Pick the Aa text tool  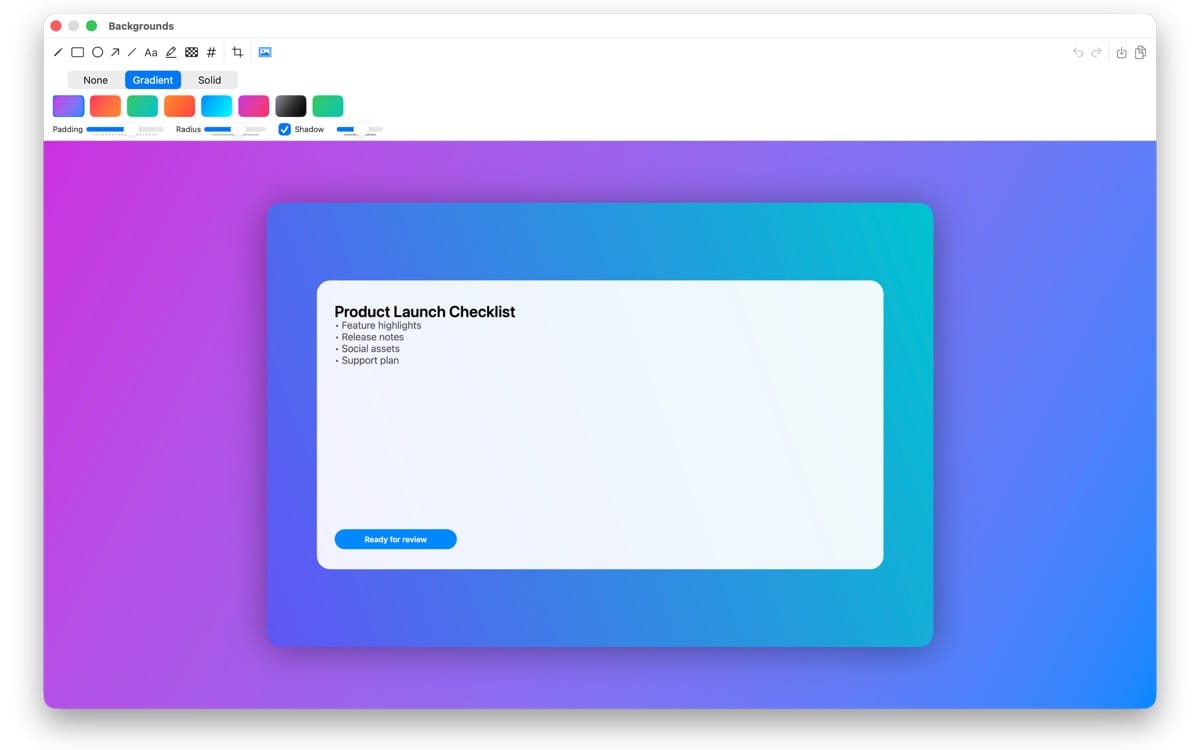pos(151,52)
